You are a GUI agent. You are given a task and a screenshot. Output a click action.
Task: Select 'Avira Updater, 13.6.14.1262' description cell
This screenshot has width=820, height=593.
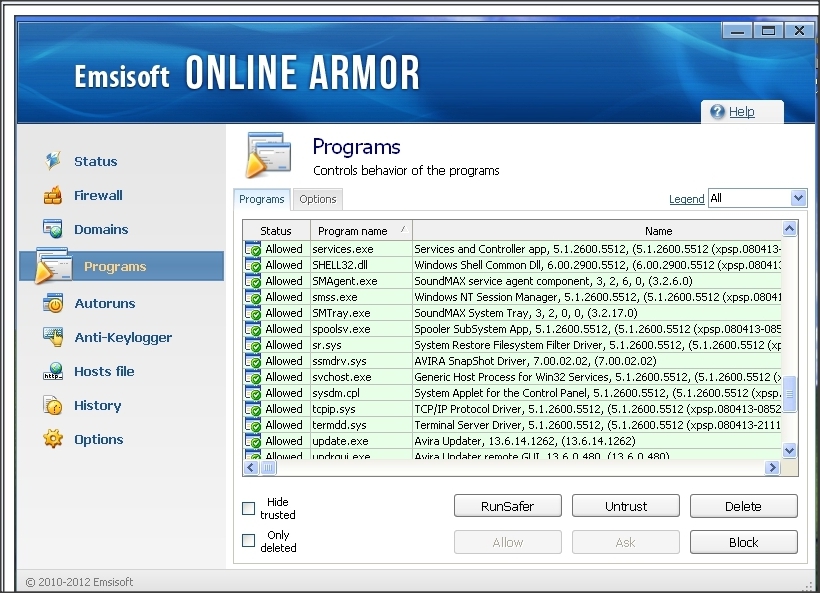(x=597, y=441)
